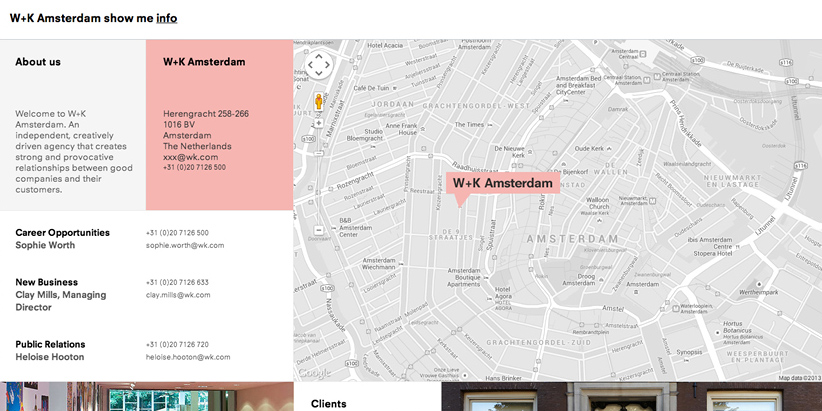Click Hans Brinker map label
The height and width of the screenshot is (411, 822).
pyautogui.click(x=503, y=378)
